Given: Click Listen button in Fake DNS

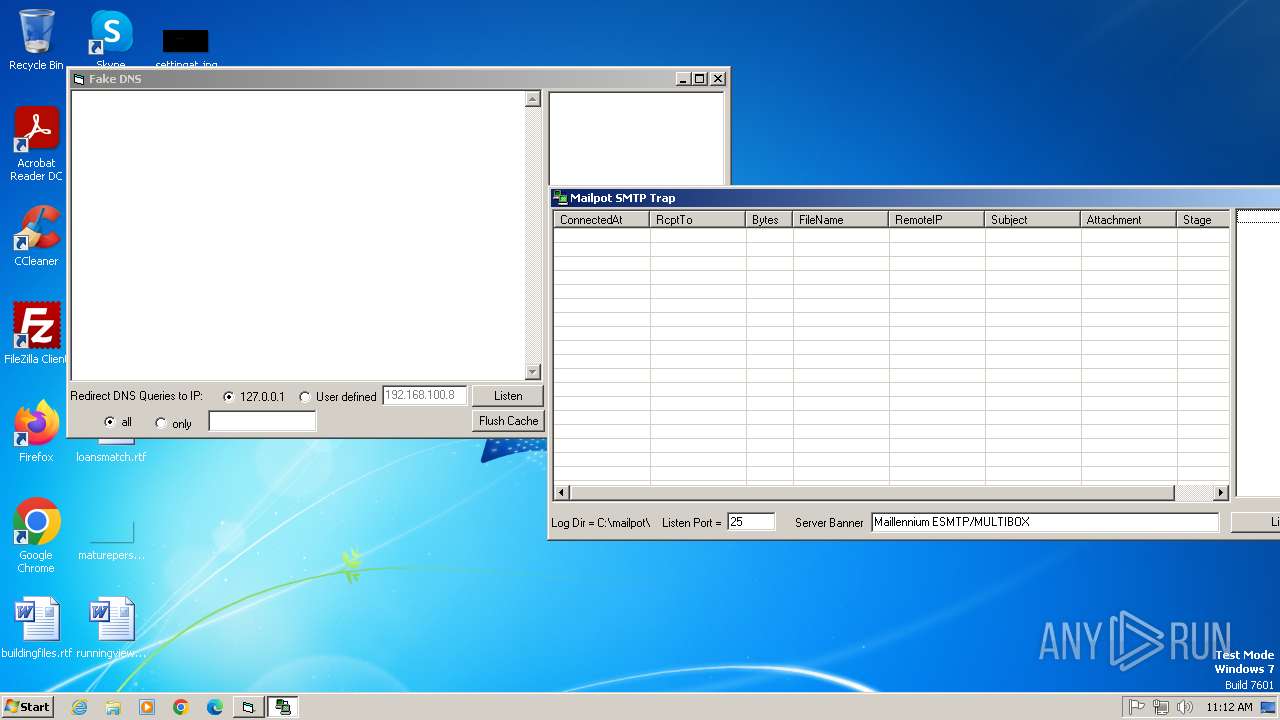Looking at the screenshot, I should click(x=508, y=396).
